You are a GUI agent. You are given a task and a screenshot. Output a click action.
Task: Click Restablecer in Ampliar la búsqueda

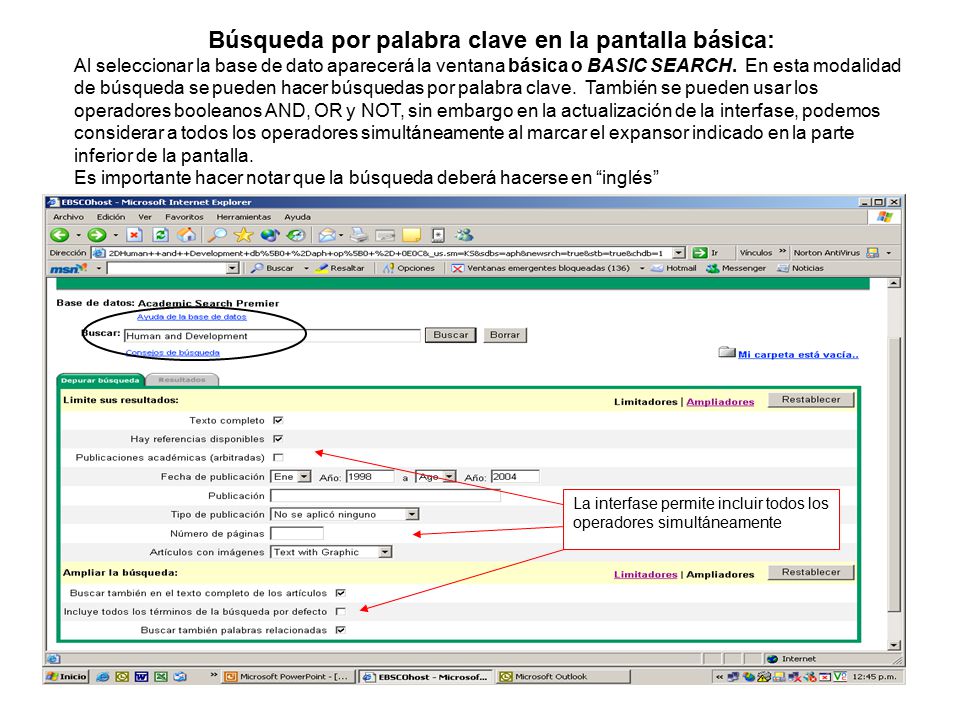coord(811,572)
